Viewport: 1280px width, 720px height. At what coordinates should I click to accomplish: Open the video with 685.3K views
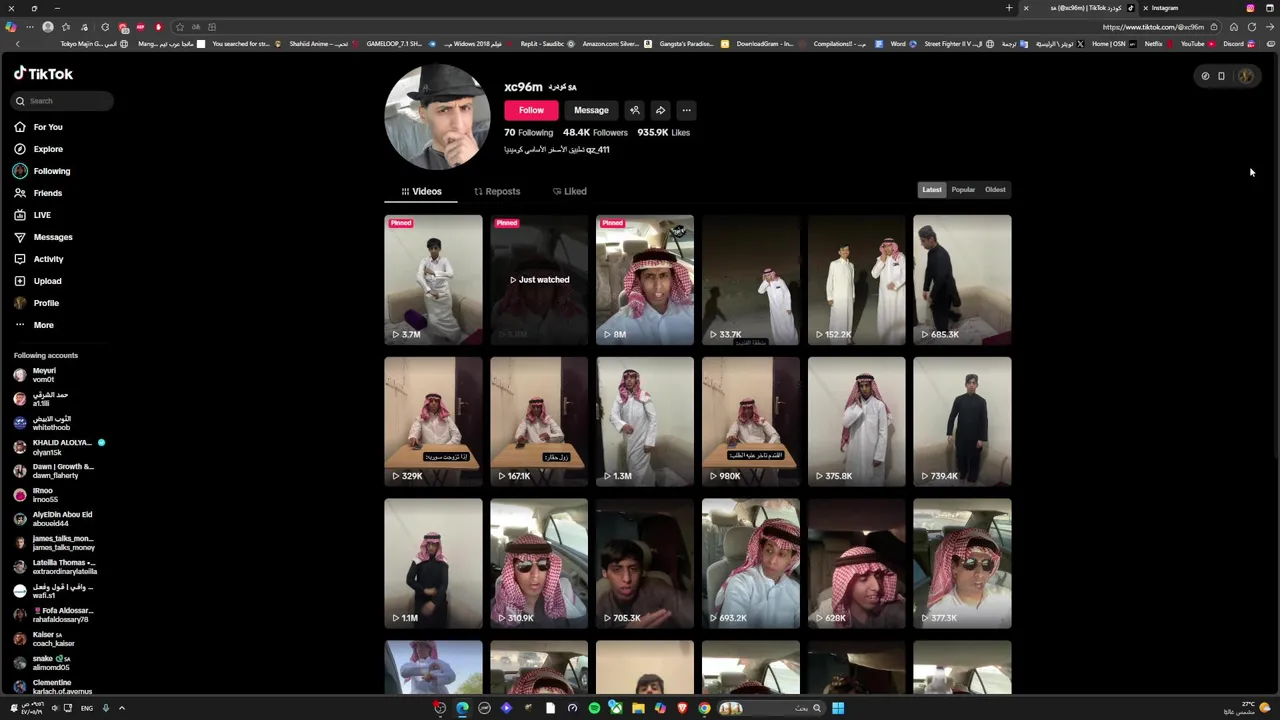point(962,280)
